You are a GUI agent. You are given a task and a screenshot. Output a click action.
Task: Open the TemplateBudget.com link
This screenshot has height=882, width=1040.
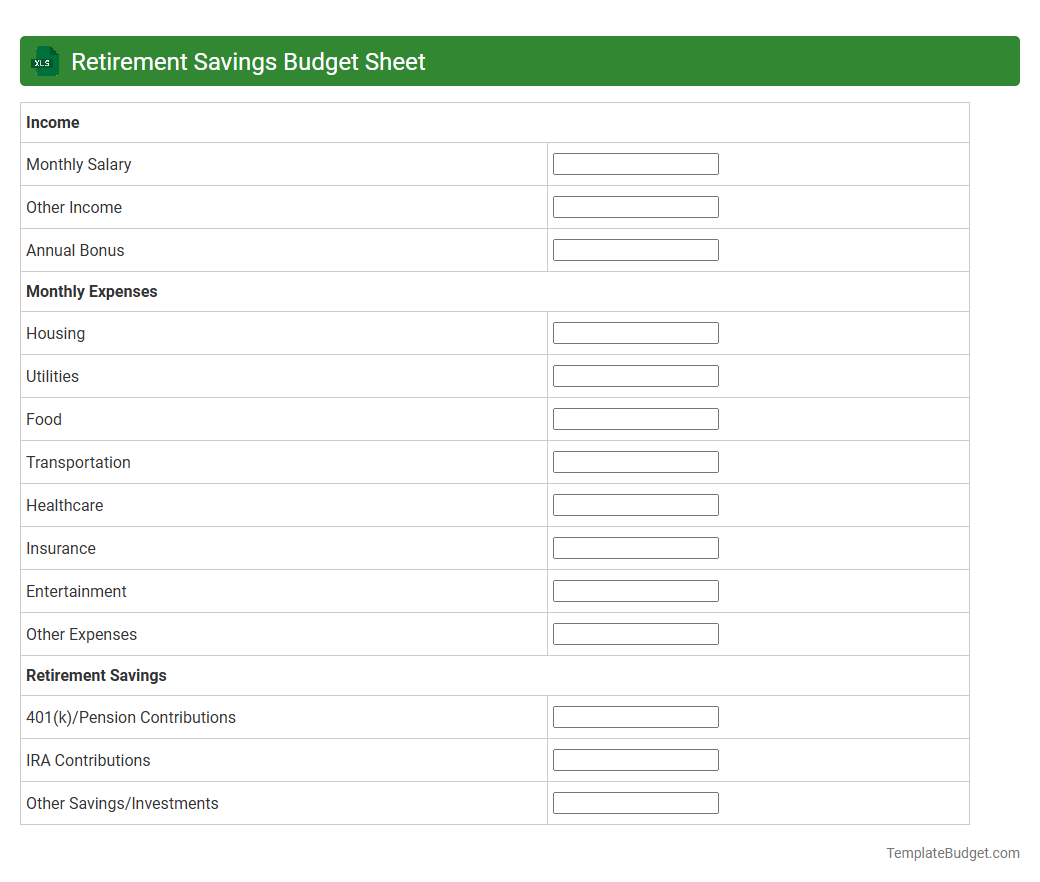point(953,853)
